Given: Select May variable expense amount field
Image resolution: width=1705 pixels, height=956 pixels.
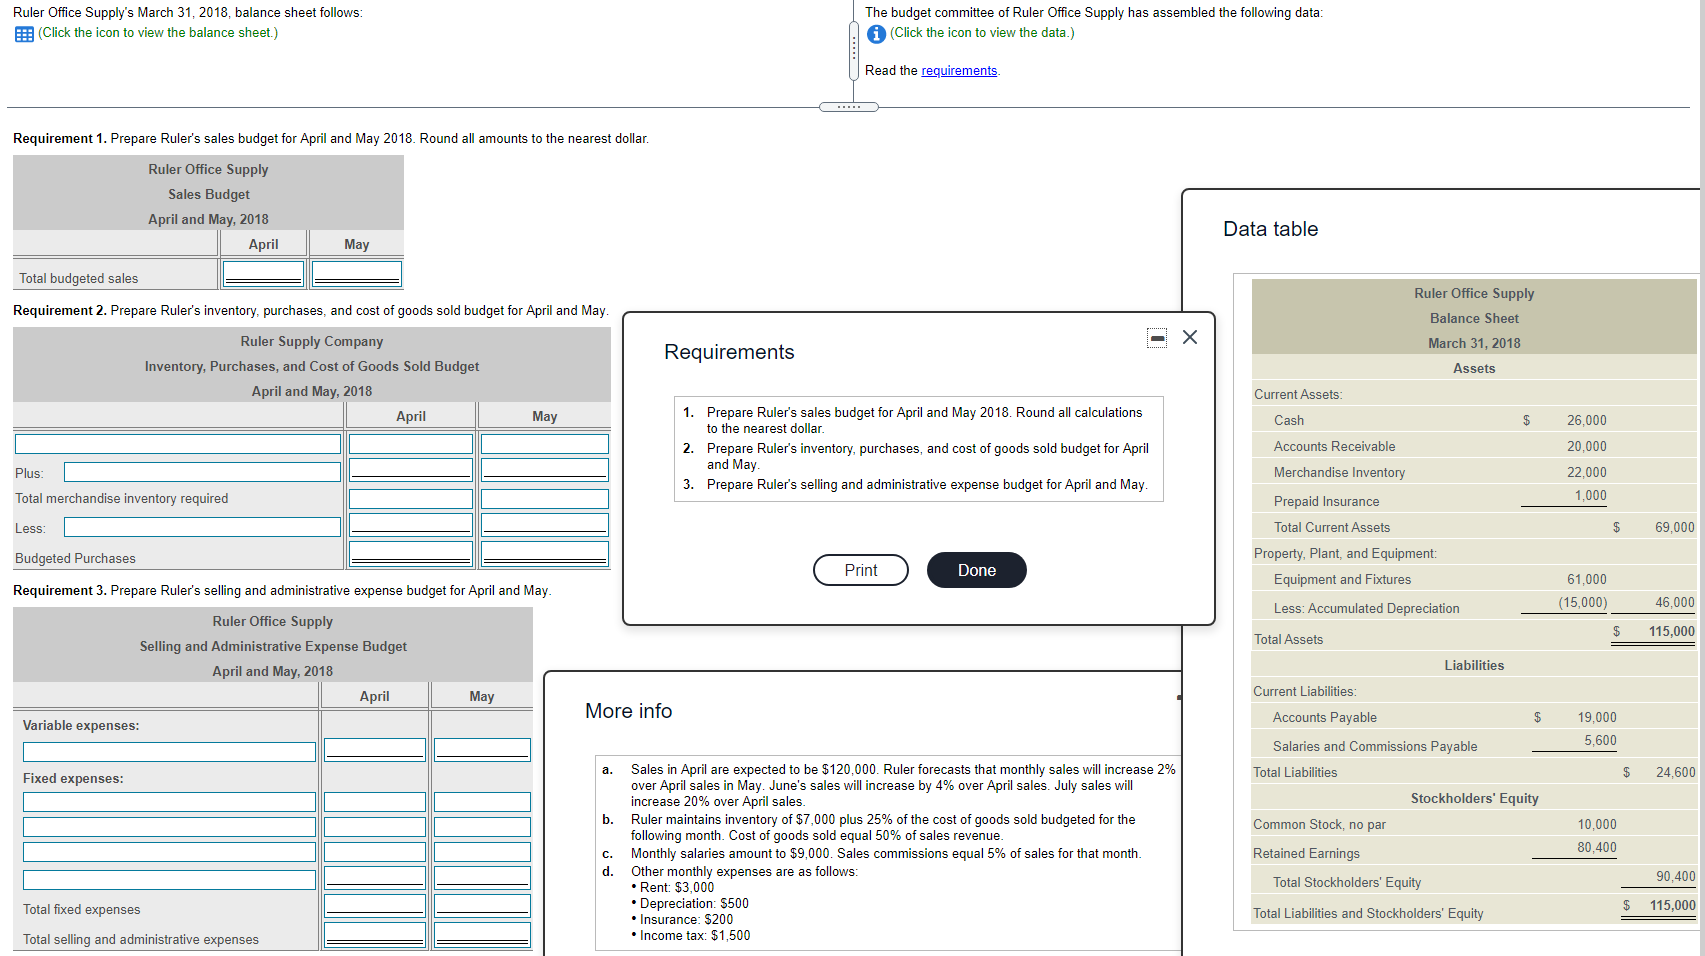Looking at the screenshot, I should click(482, 750).
